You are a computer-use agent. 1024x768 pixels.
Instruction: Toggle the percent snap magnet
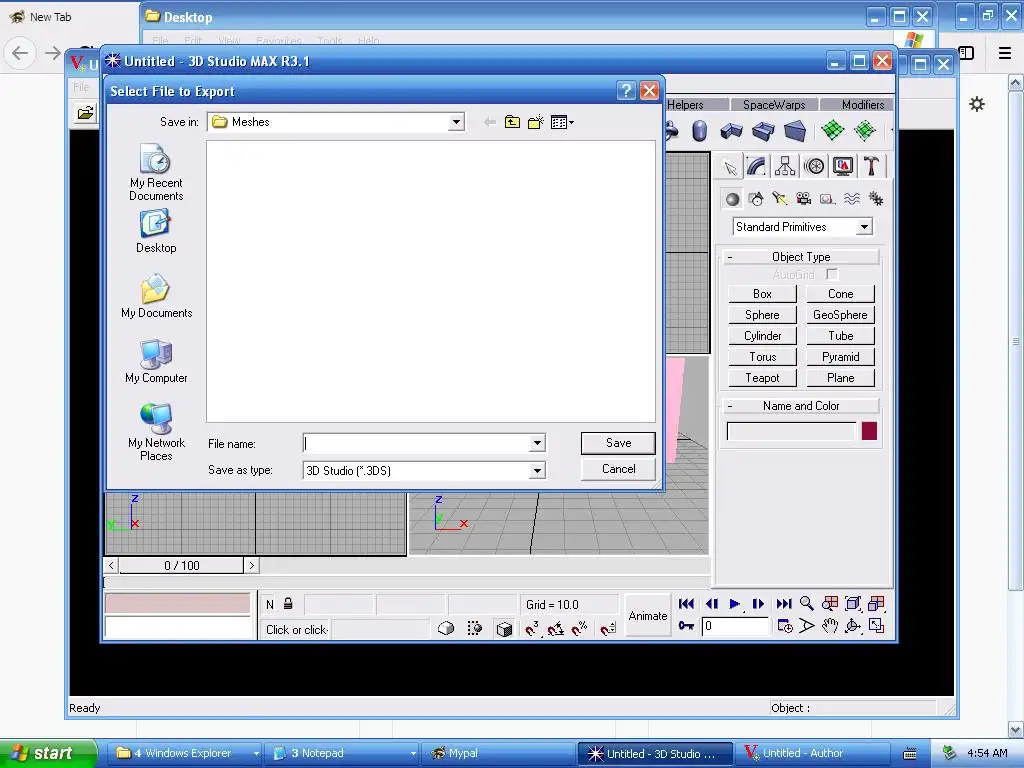click(x=579, y=628)
